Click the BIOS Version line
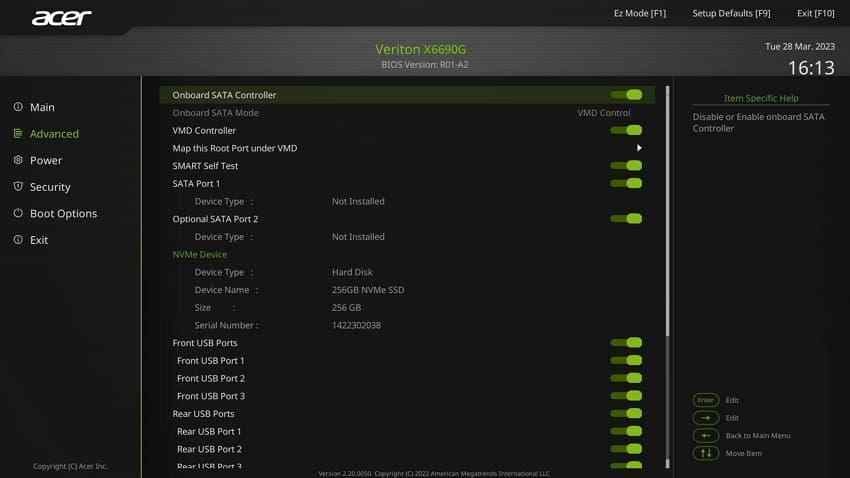The width and height of the screenshot is (850, 478). 424,64
